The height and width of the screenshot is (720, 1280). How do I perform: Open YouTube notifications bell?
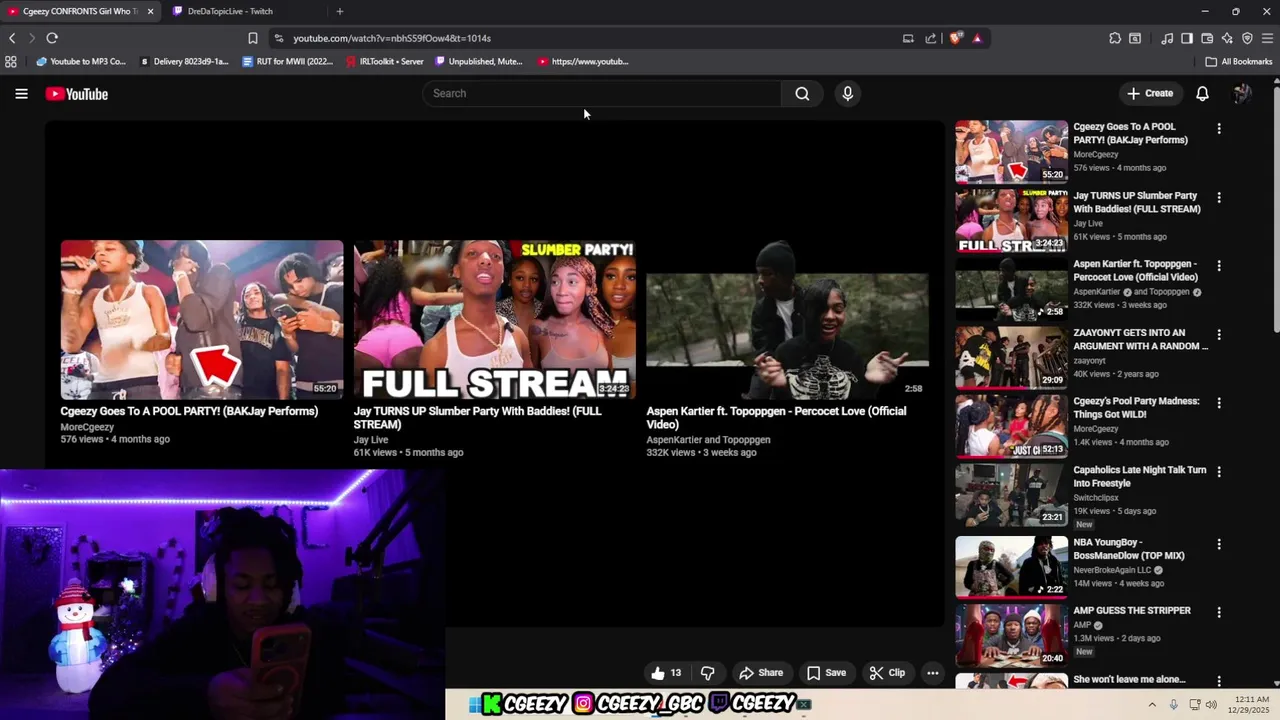coord(1202,93)
